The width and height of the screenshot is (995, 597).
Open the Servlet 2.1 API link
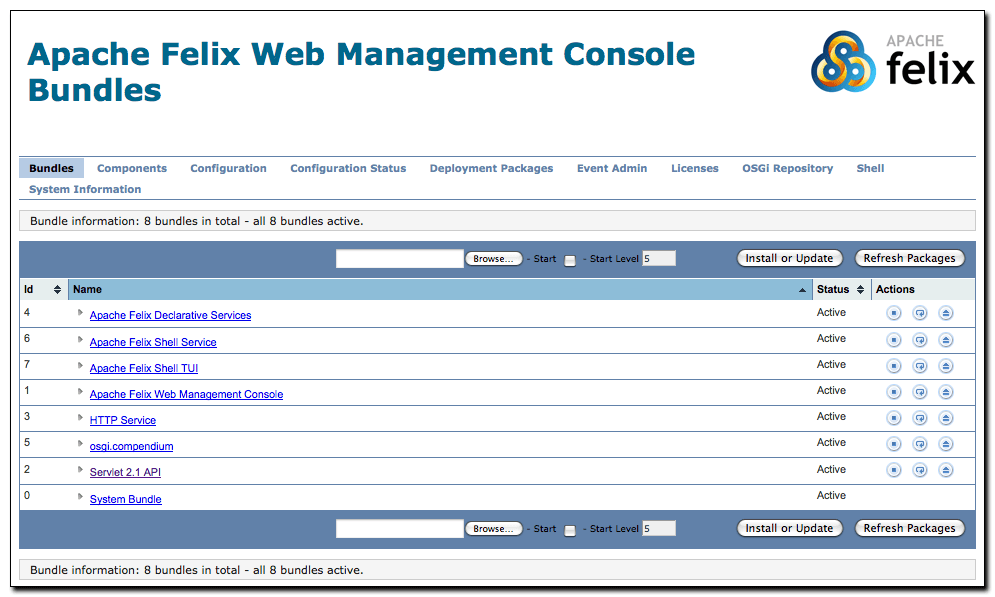coord(125,472)
